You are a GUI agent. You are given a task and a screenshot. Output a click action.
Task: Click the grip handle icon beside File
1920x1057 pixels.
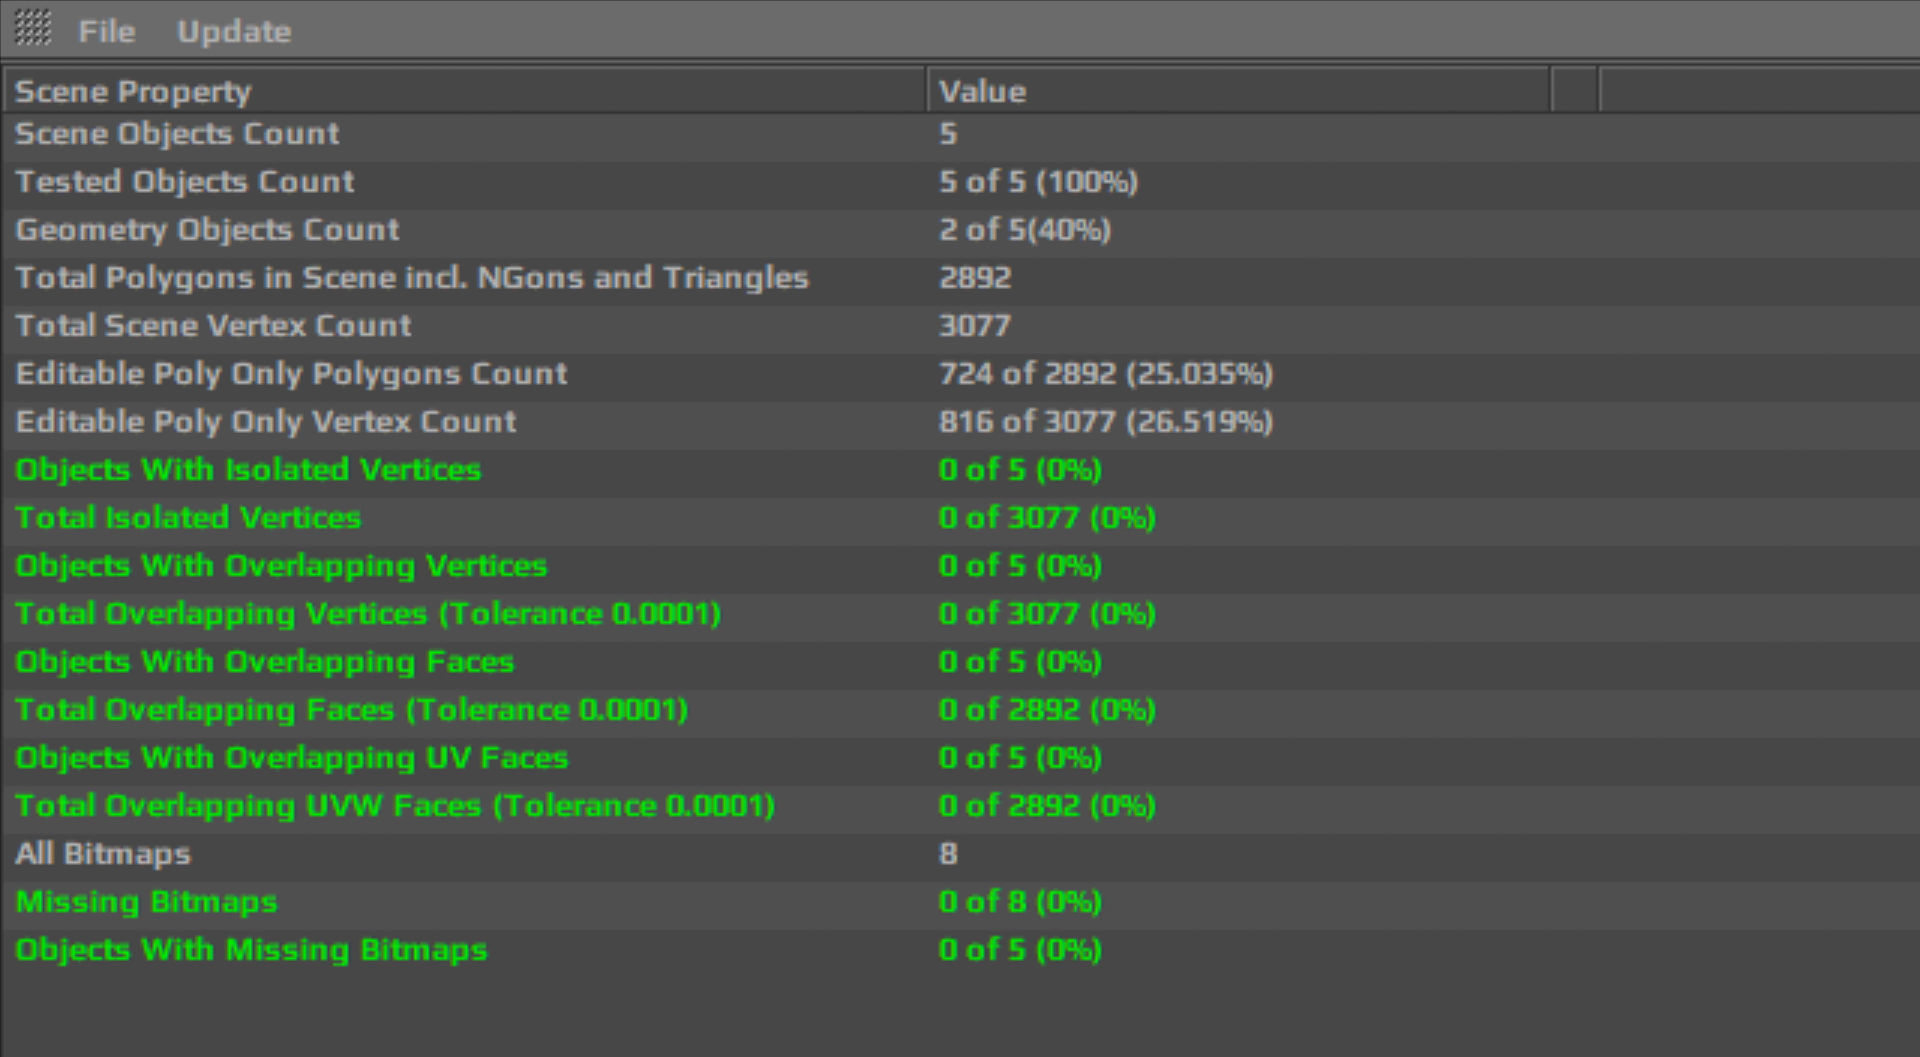33,28
